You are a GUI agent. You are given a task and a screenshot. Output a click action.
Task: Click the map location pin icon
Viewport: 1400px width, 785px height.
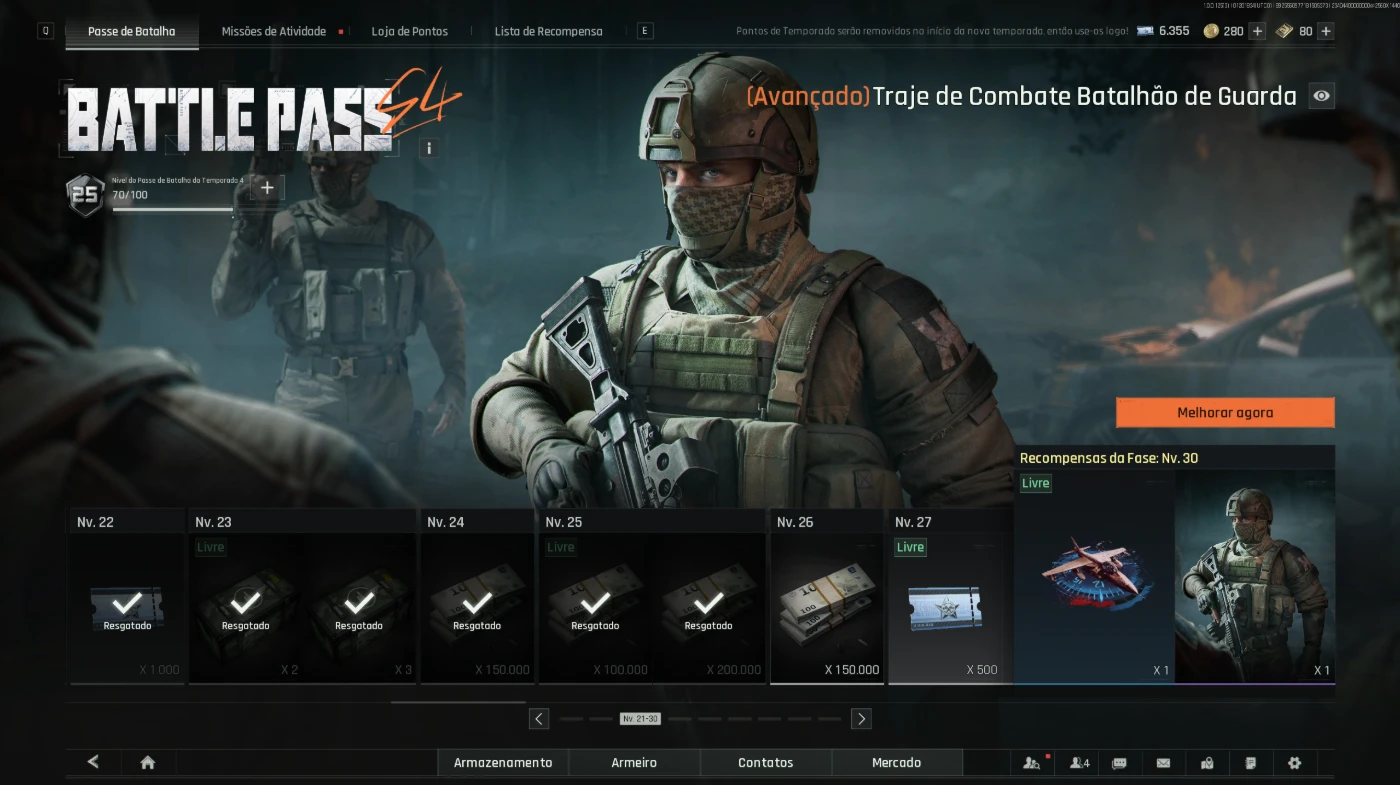pyautogui.click(x=1207, y=763)
